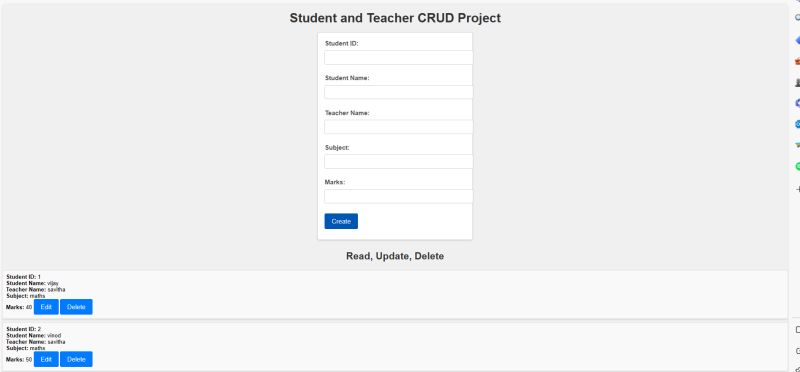
Task: Click the Read, Update, Delete heading
Action: pyautogui.click(x=395, y=256)
